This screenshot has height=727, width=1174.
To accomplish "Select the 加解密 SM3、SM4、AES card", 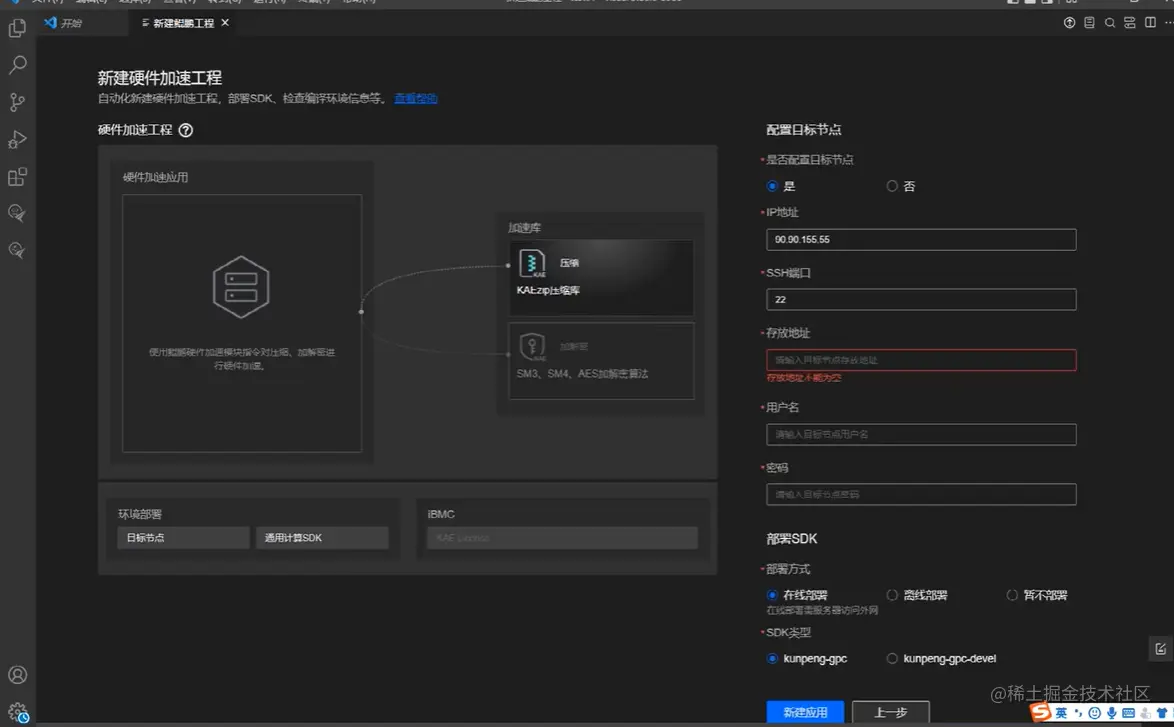I will click(600, 361).
